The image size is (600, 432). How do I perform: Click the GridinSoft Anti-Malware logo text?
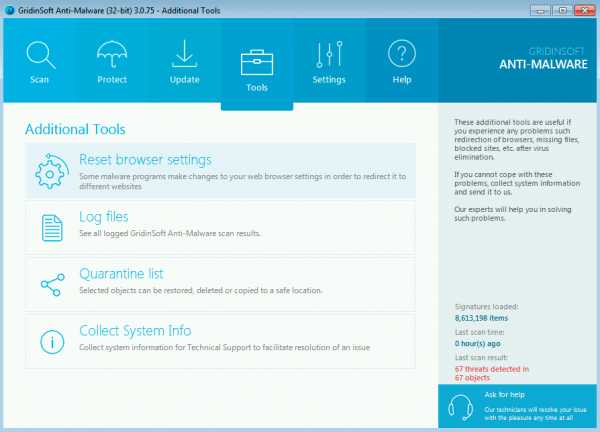coord(543,59)
